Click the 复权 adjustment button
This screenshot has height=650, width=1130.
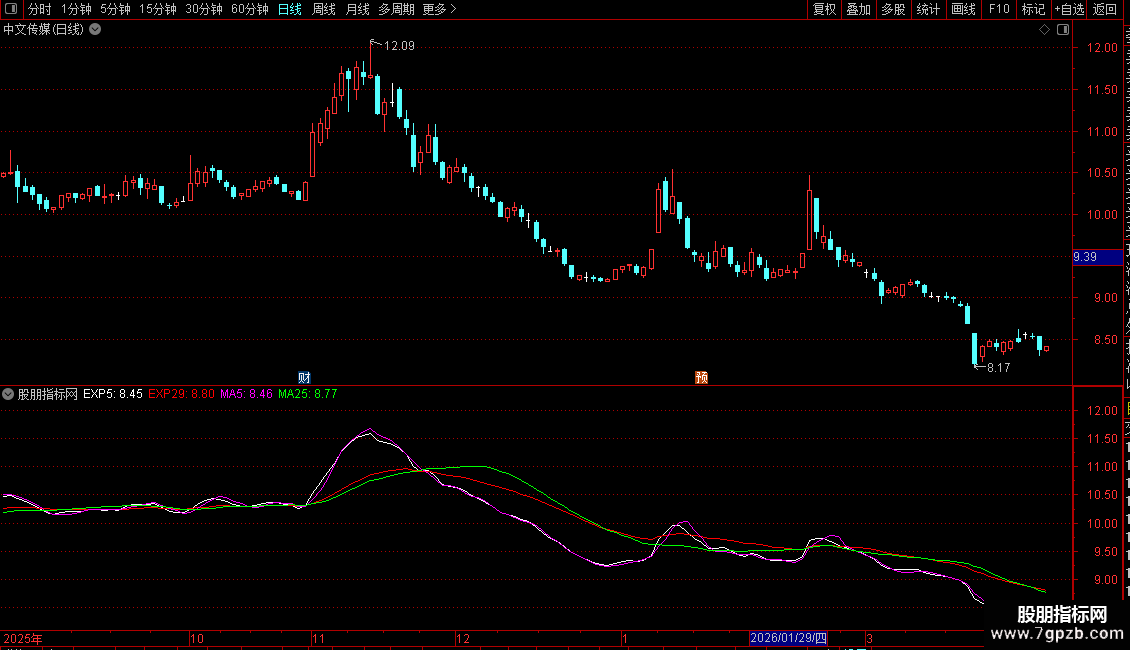pos(824,9)
